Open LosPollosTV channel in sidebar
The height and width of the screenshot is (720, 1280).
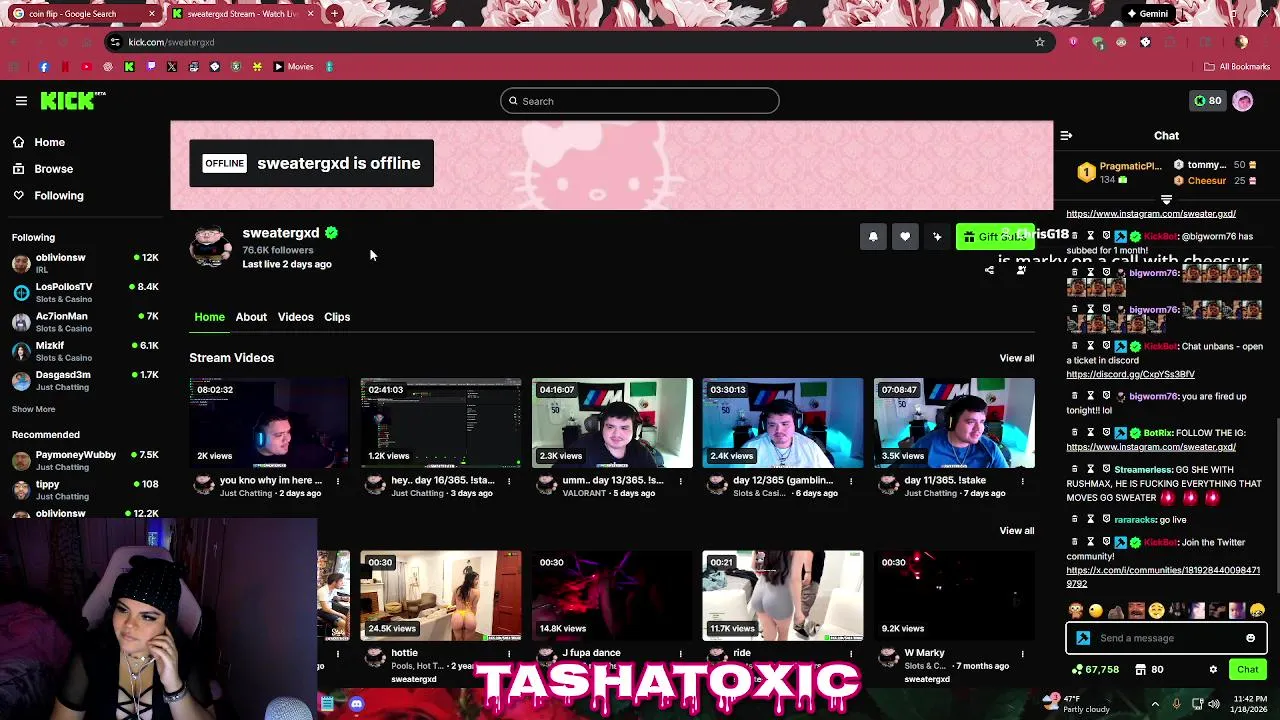[x=85, y=292]
